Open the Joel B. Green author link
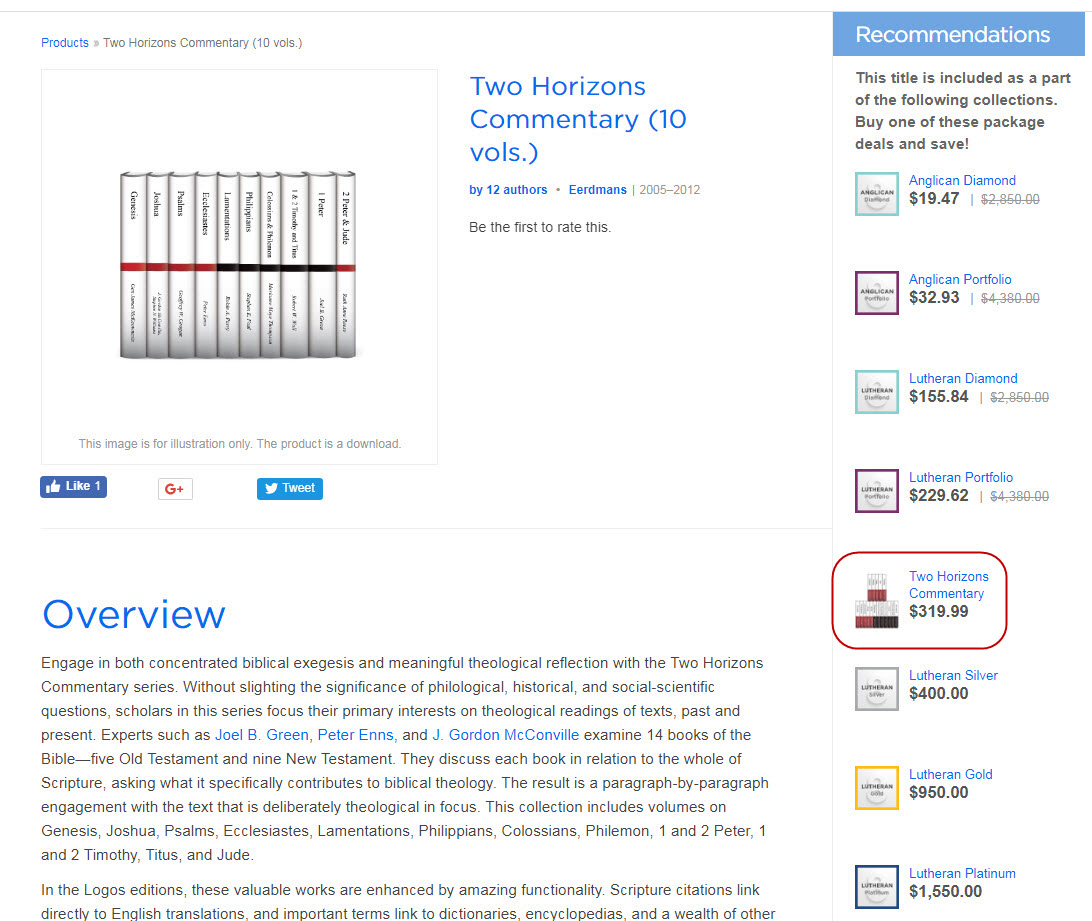1092x921 pixels. 262,735
